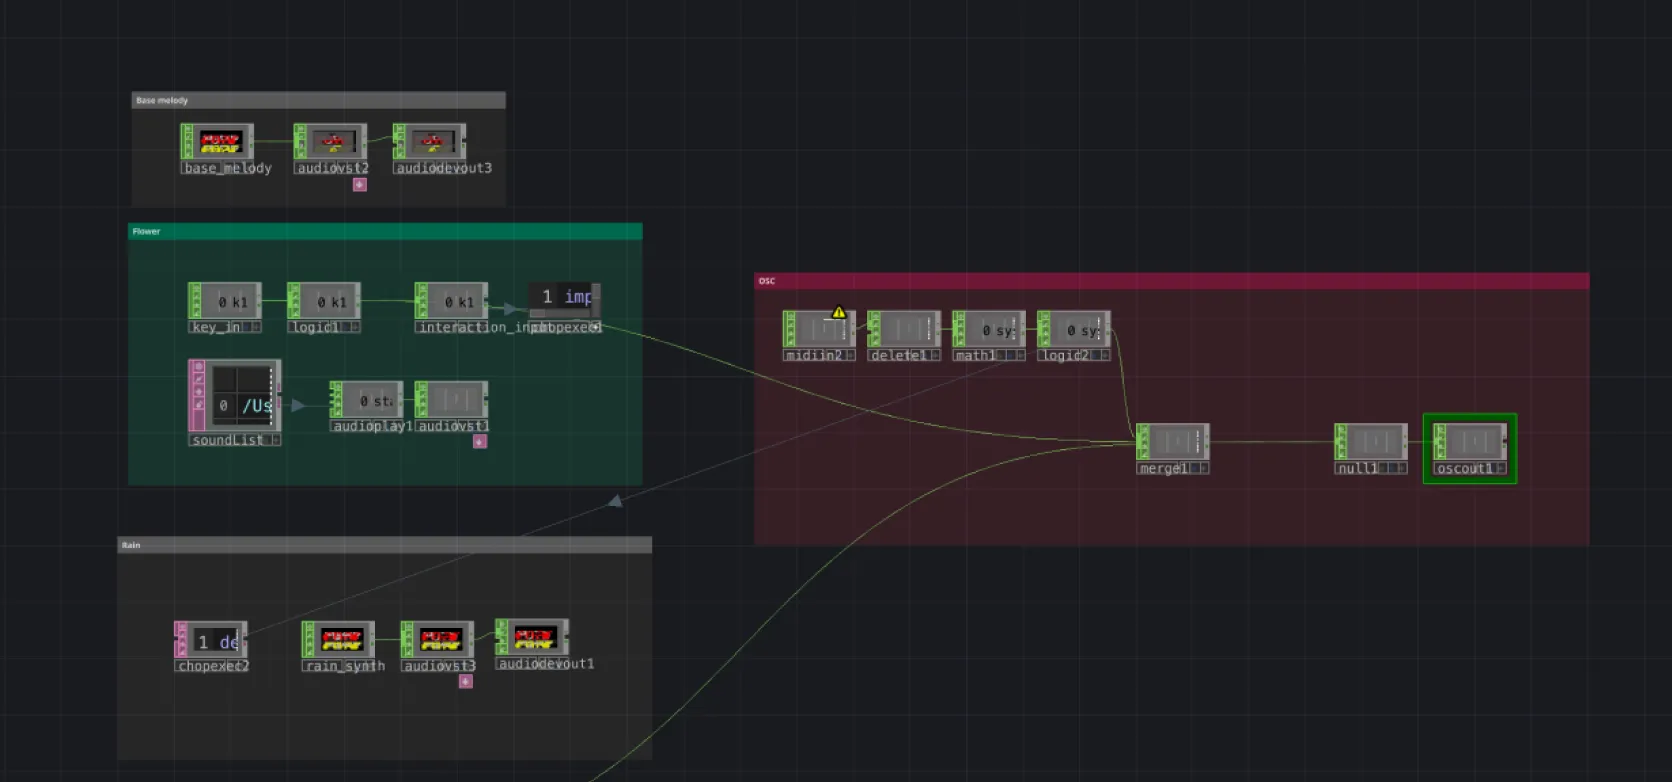Open the pink docked operator under audiovst3

click(466, 681)
